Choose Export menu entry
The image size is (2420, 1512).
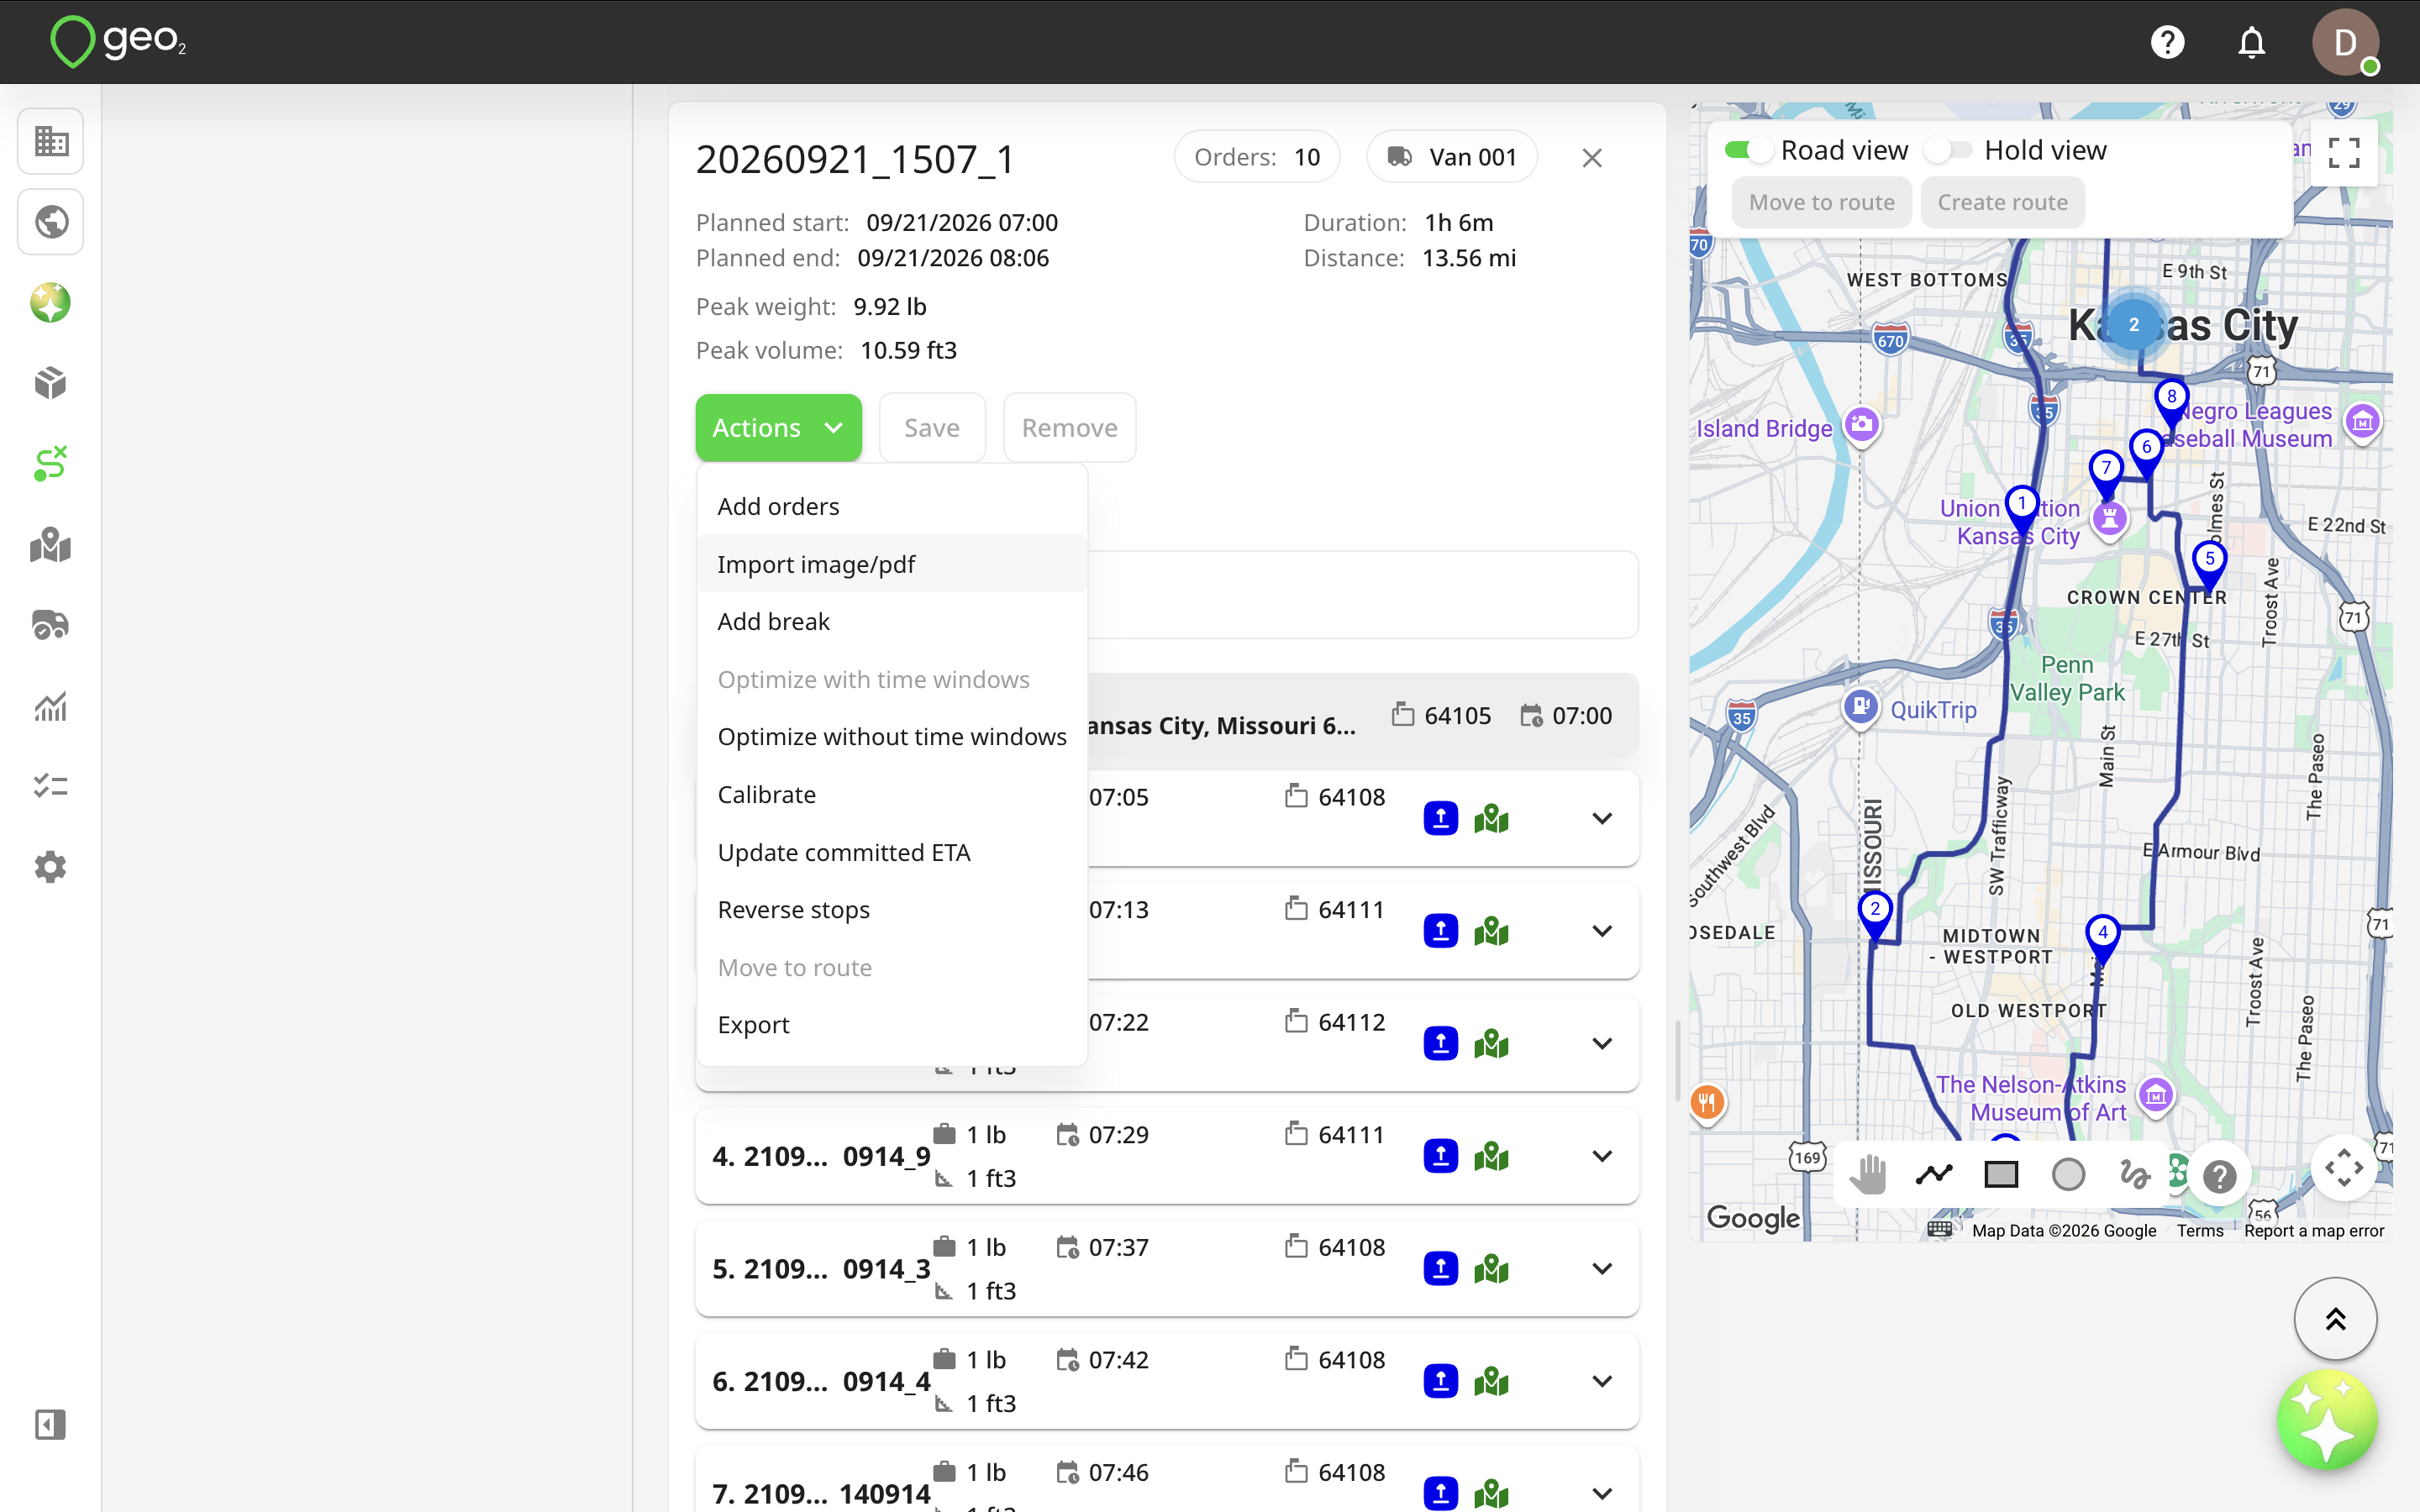(891, 1025)
